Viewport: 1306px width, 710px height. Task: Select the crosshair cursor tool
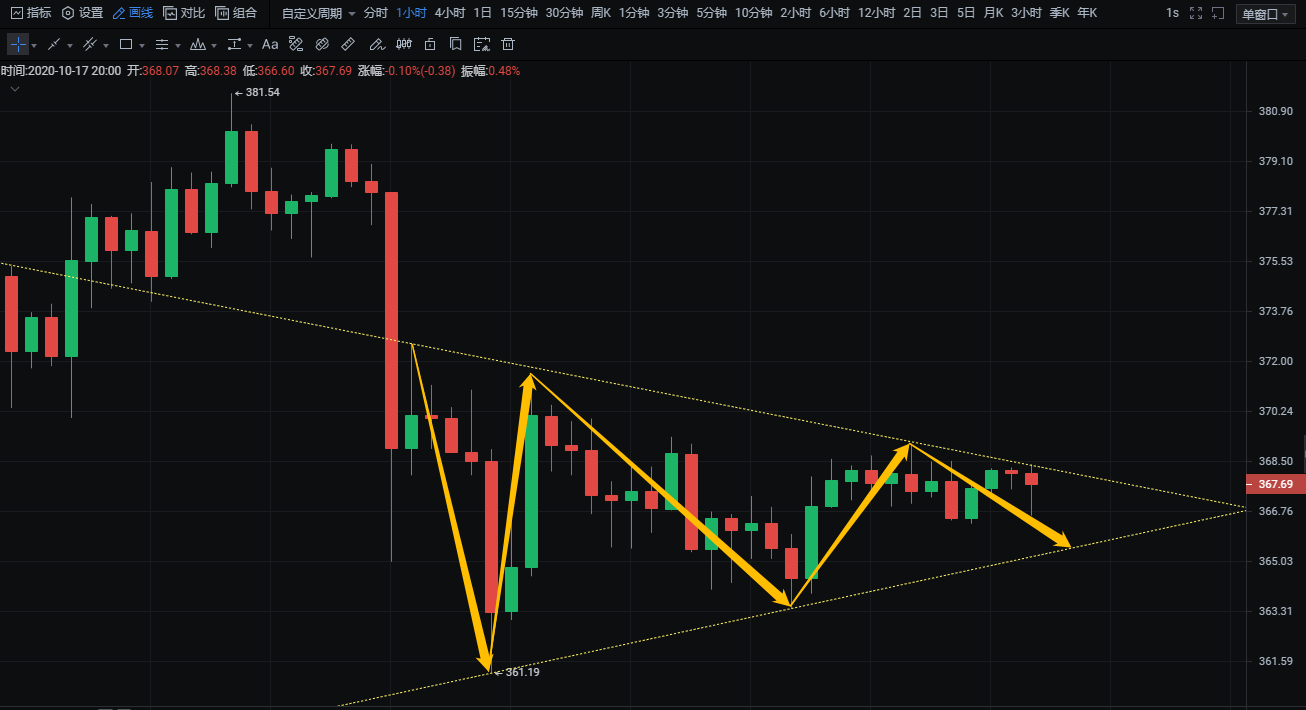pos(18,45)
